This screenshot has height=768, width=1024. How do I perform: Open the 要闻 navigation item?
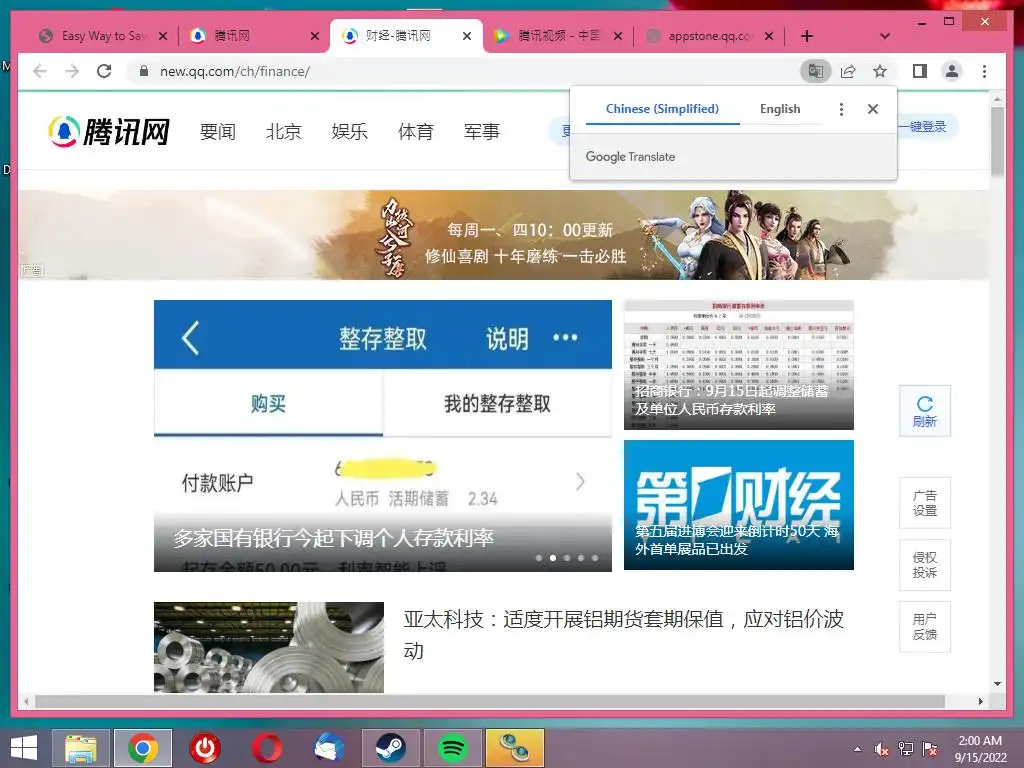click(x=217, y=131)
